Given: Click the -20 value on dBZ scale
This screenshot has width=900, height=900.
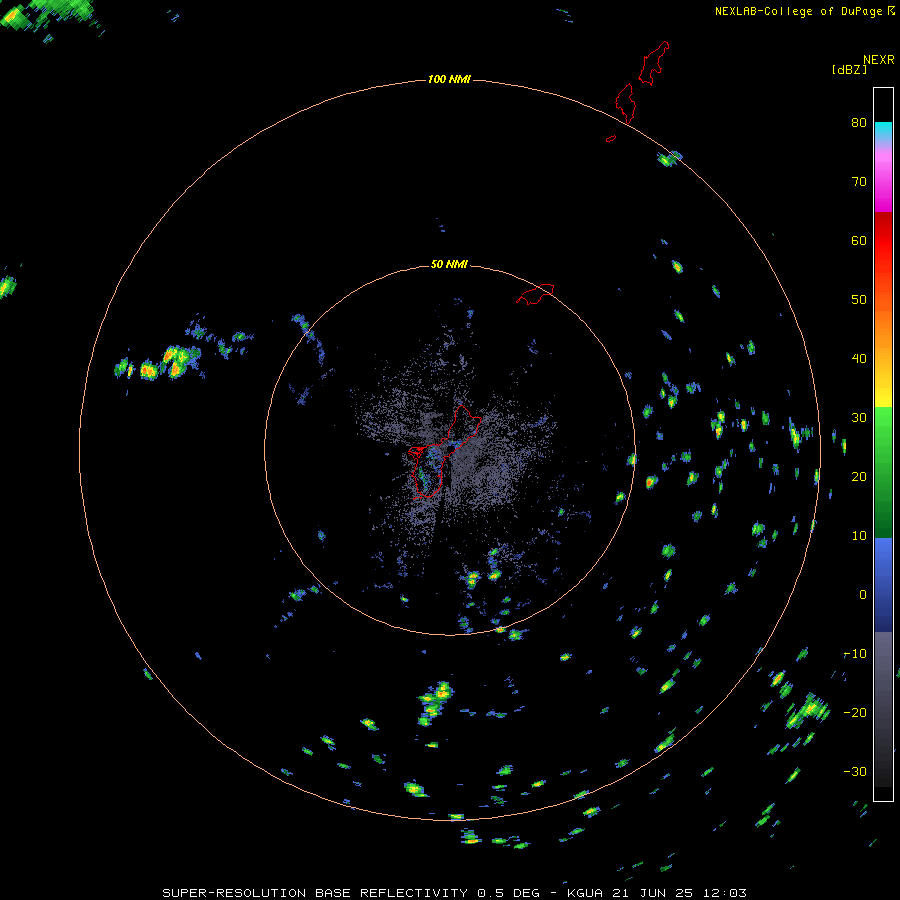Looking at the screenshot, I should pyautogui.click(x=855, y=713).
